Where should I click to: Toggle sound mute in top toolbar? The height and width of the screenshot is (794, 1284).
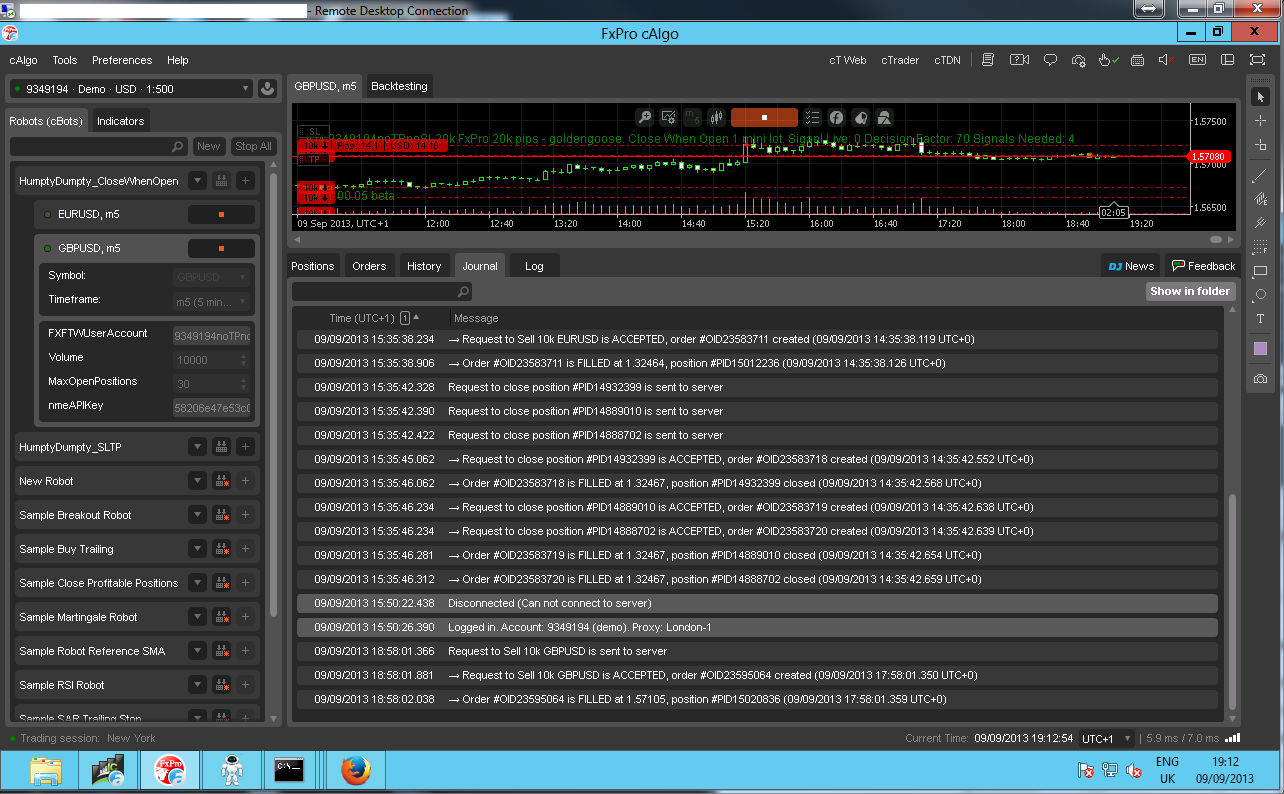[x=1167, y=60]
